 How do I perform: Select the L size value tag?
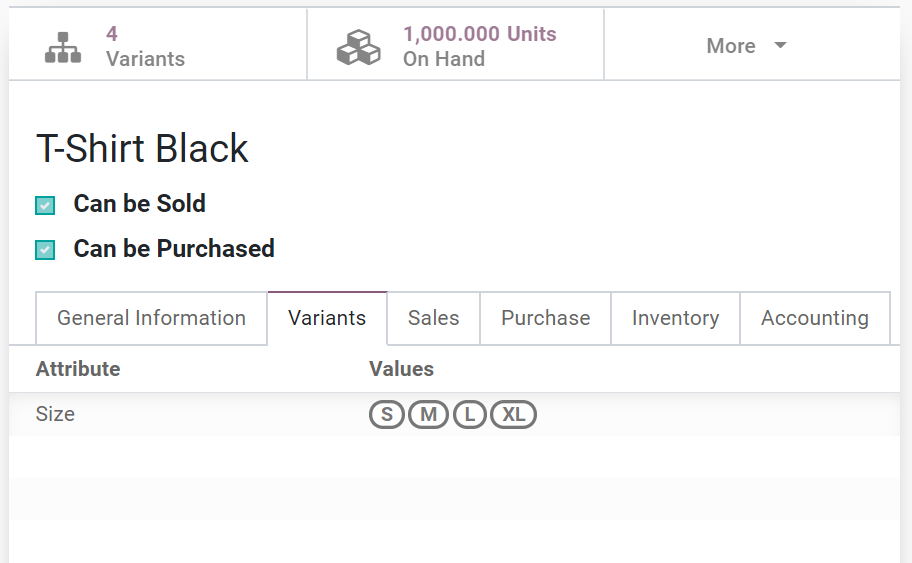click(x=469, y=415)
